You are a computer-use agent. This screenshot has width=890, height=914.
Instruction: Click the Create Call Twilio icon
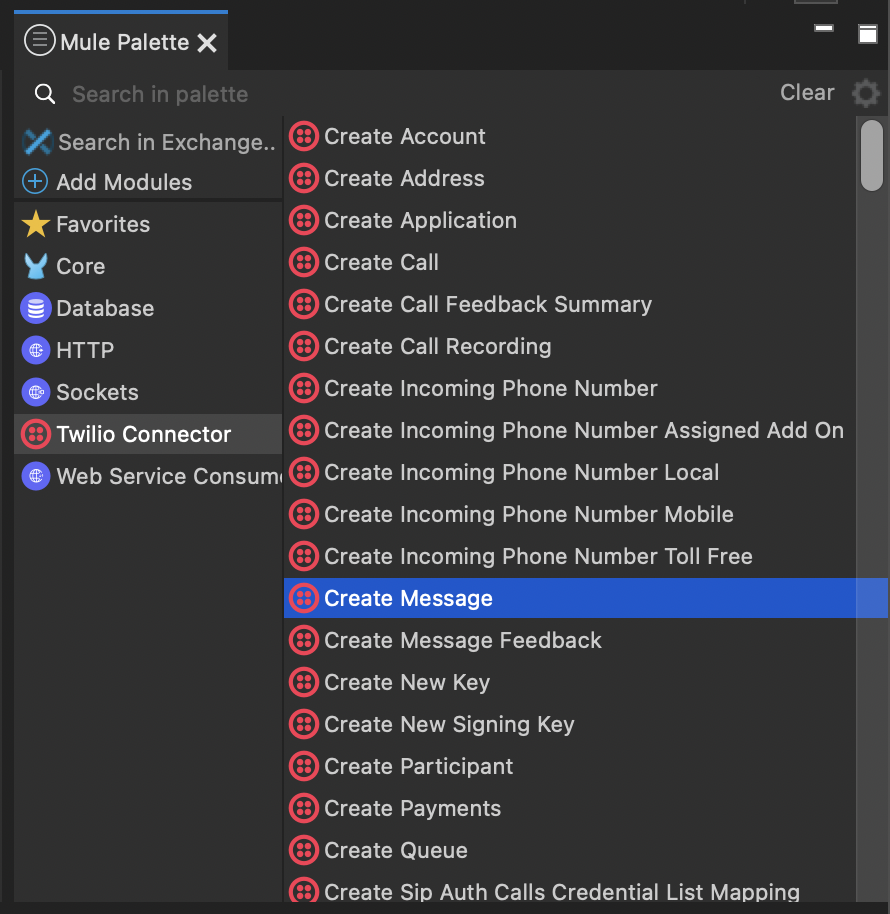(x=304, y=262)
